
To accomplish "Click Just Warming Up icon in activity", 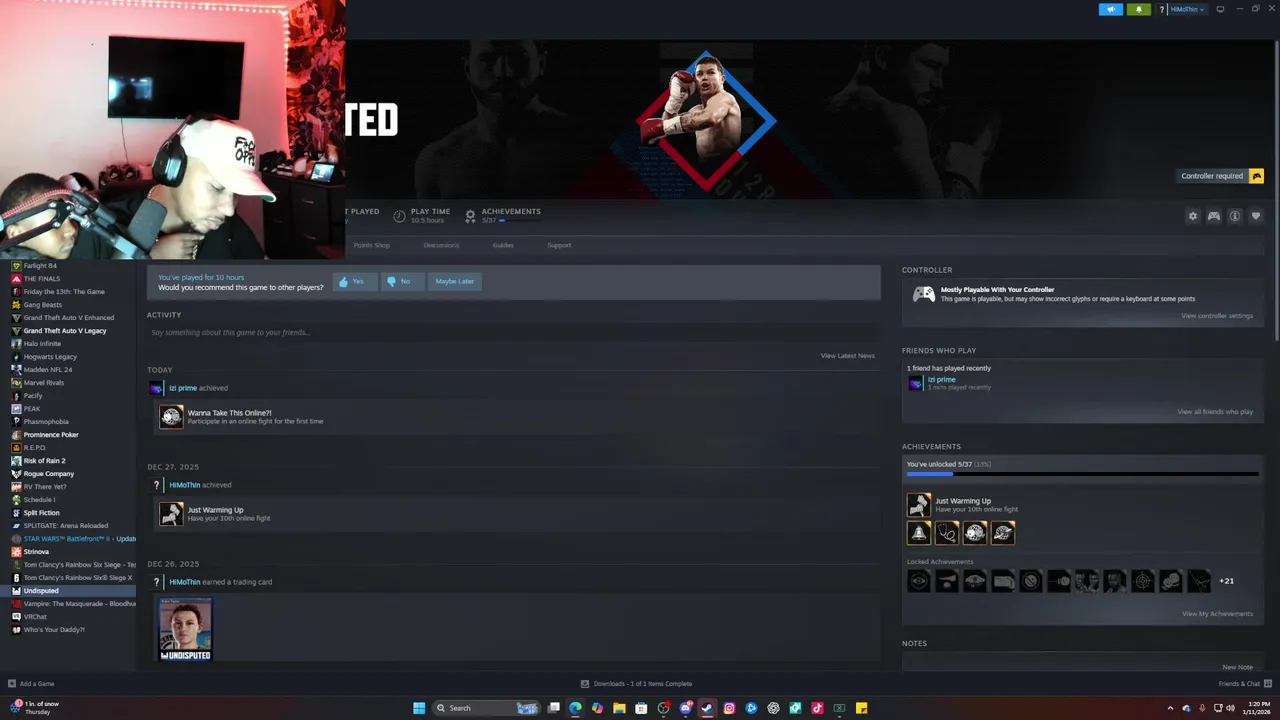I will pos(172,514).
